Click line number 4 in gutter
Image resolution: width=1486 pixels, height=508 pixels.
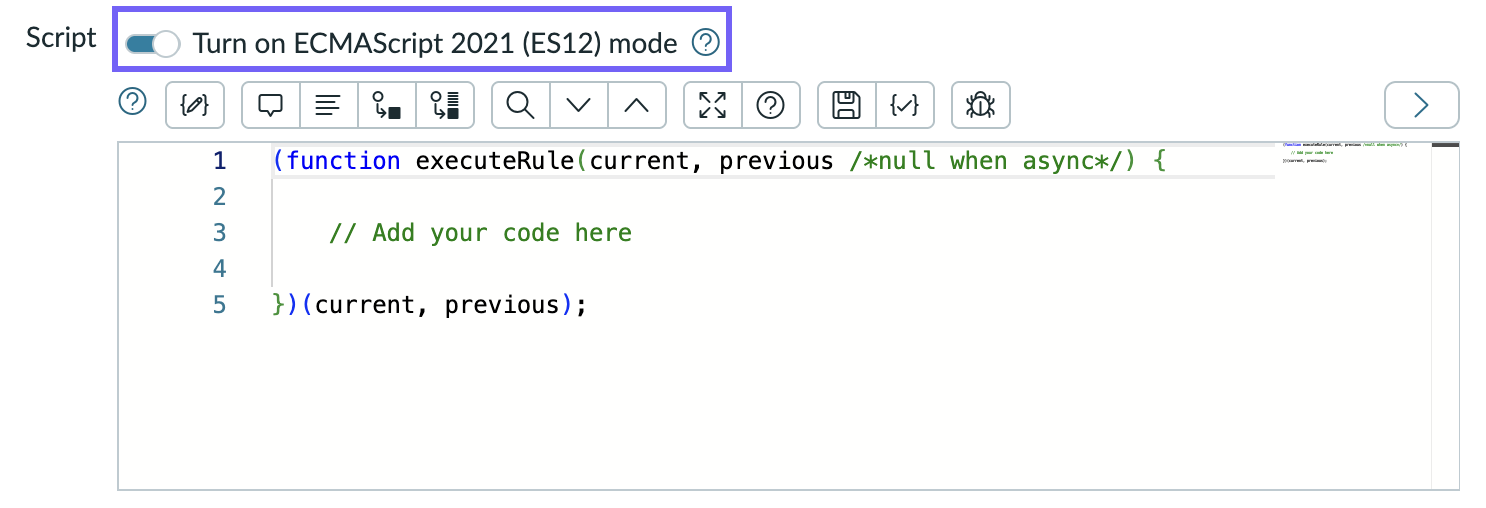(x=220, y=268)
